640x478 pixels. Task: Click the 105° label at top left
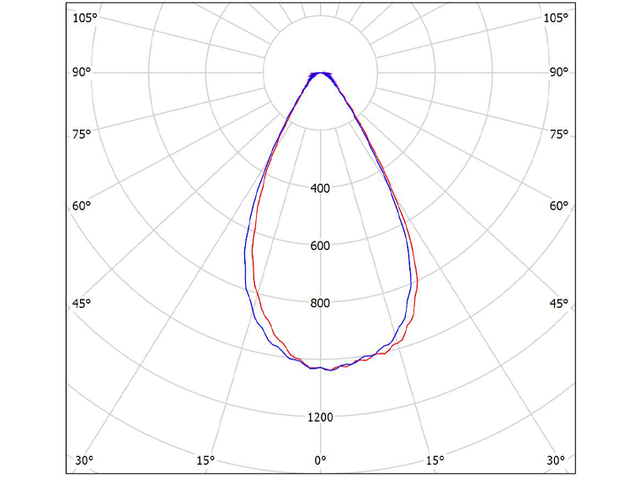click(x=85, y=19)
